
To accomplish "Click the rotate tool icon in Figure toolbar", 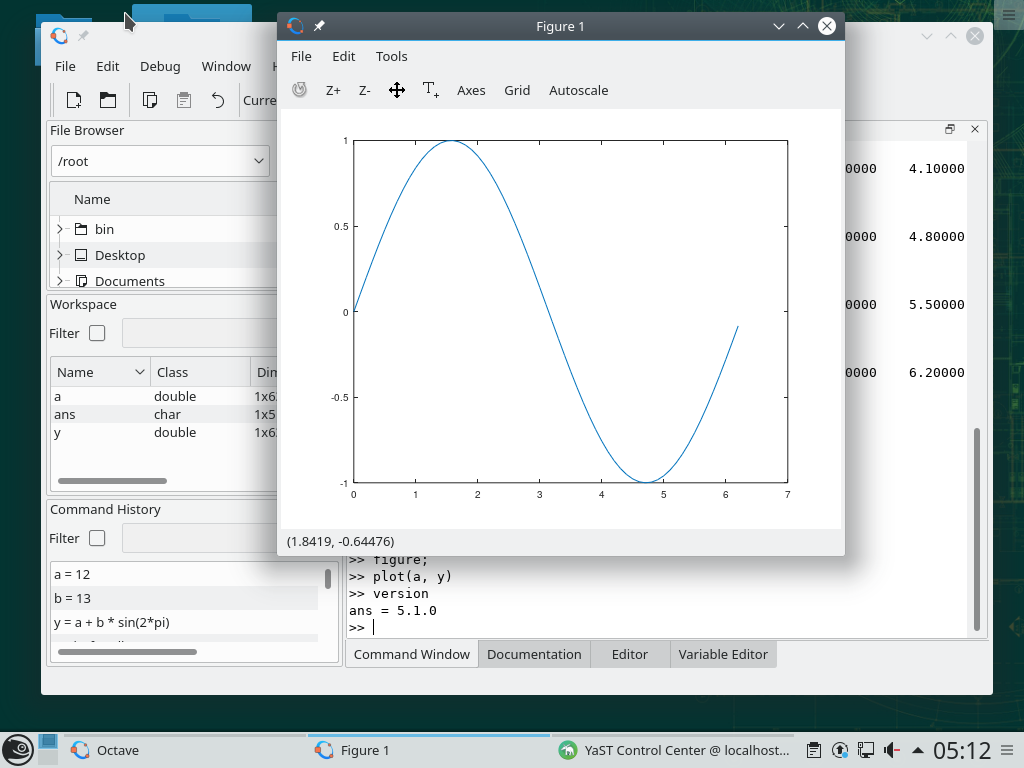I will (x=299, y=90).
